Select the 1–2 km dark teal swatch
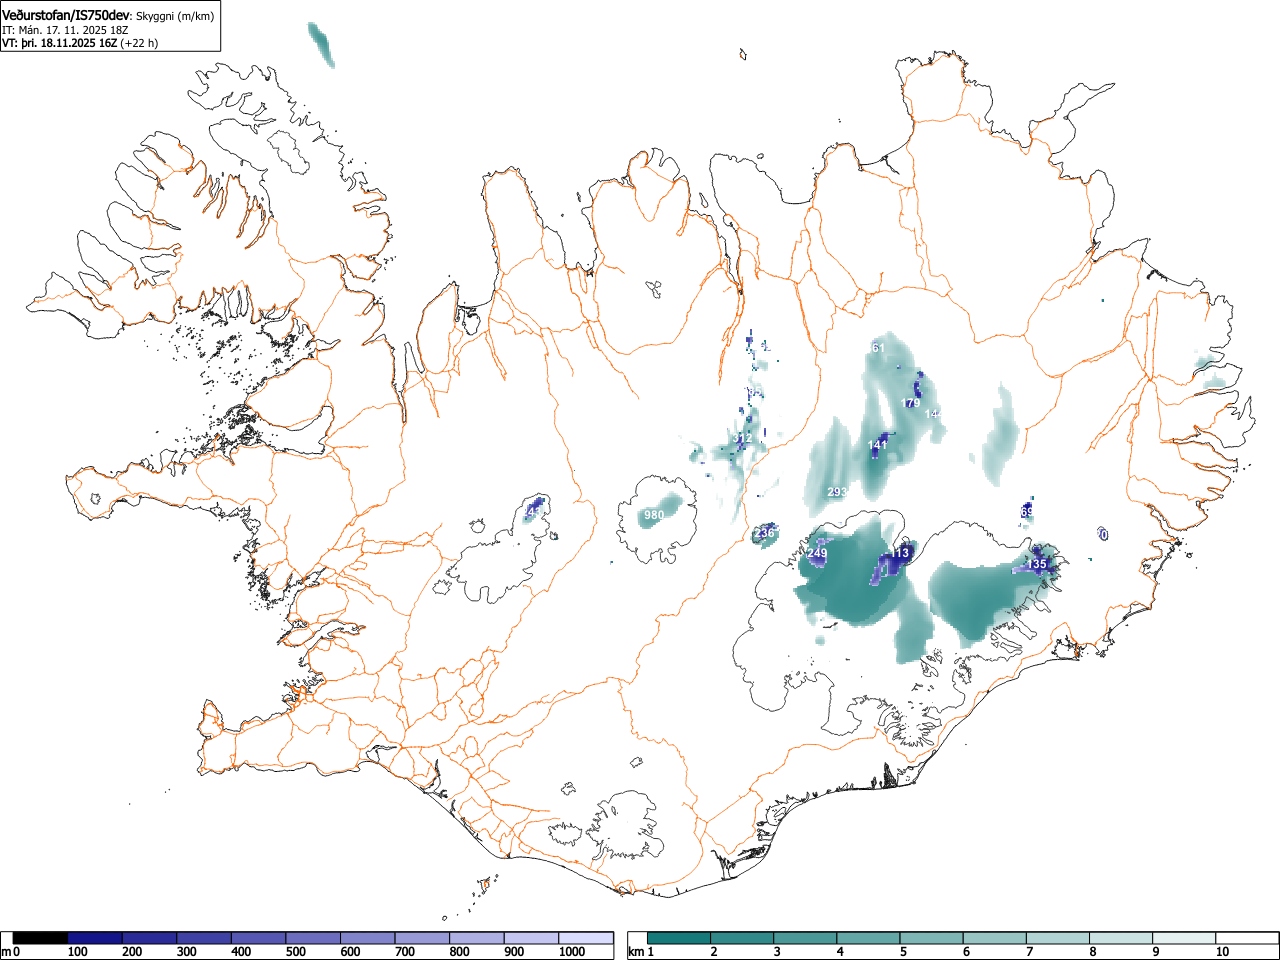Screen dimensions: 1280x960 [680, 938]
